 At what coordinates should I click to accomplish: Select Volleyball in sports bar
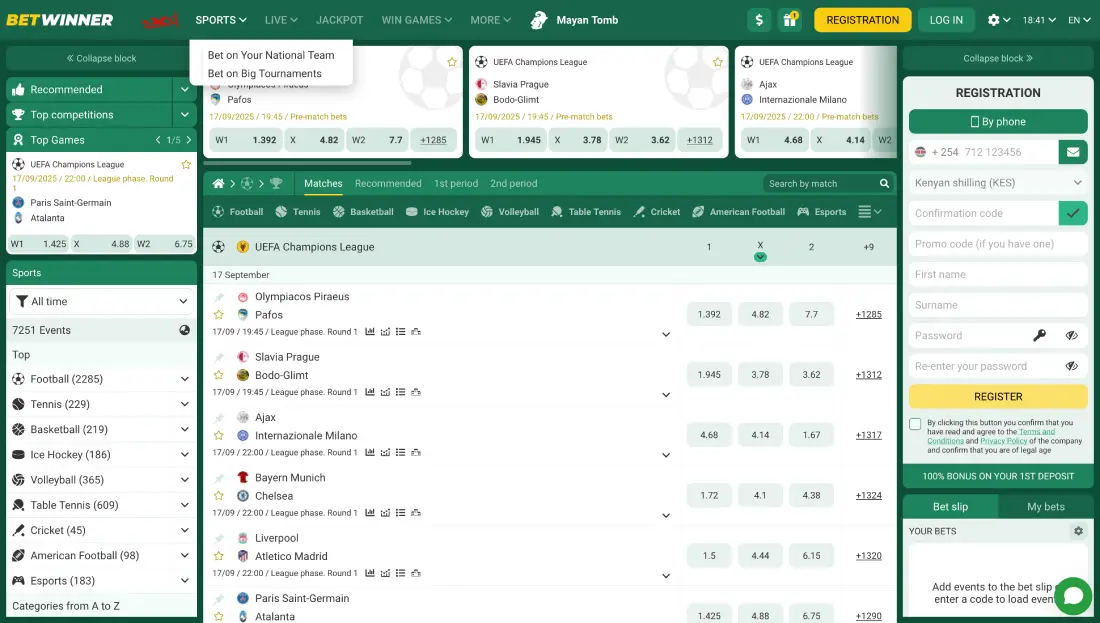(x=510, y=211)
